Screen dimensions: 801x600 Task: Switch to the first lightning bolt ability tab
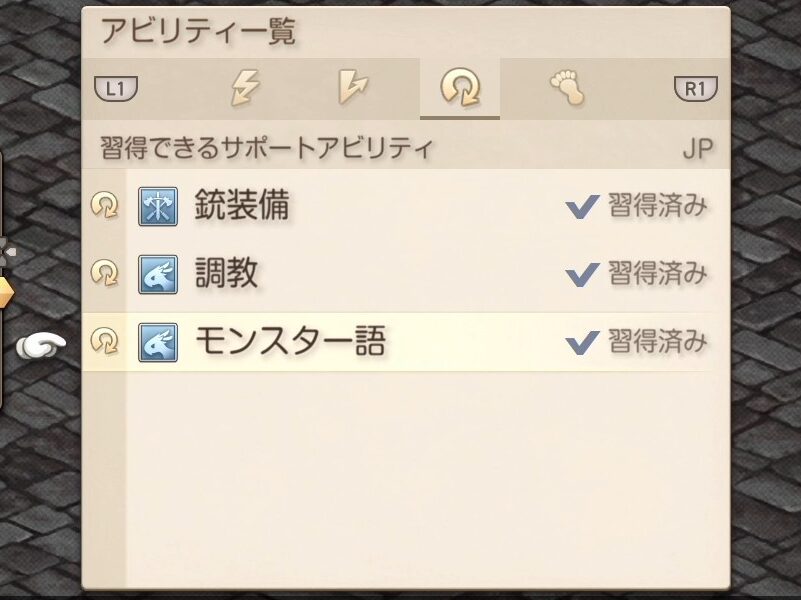tap(246, 89)
